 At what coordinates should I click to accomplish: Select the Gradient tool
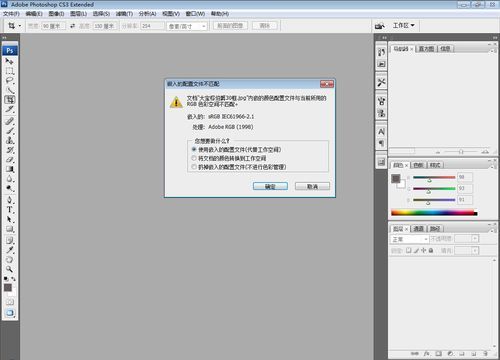coord(9,169)
